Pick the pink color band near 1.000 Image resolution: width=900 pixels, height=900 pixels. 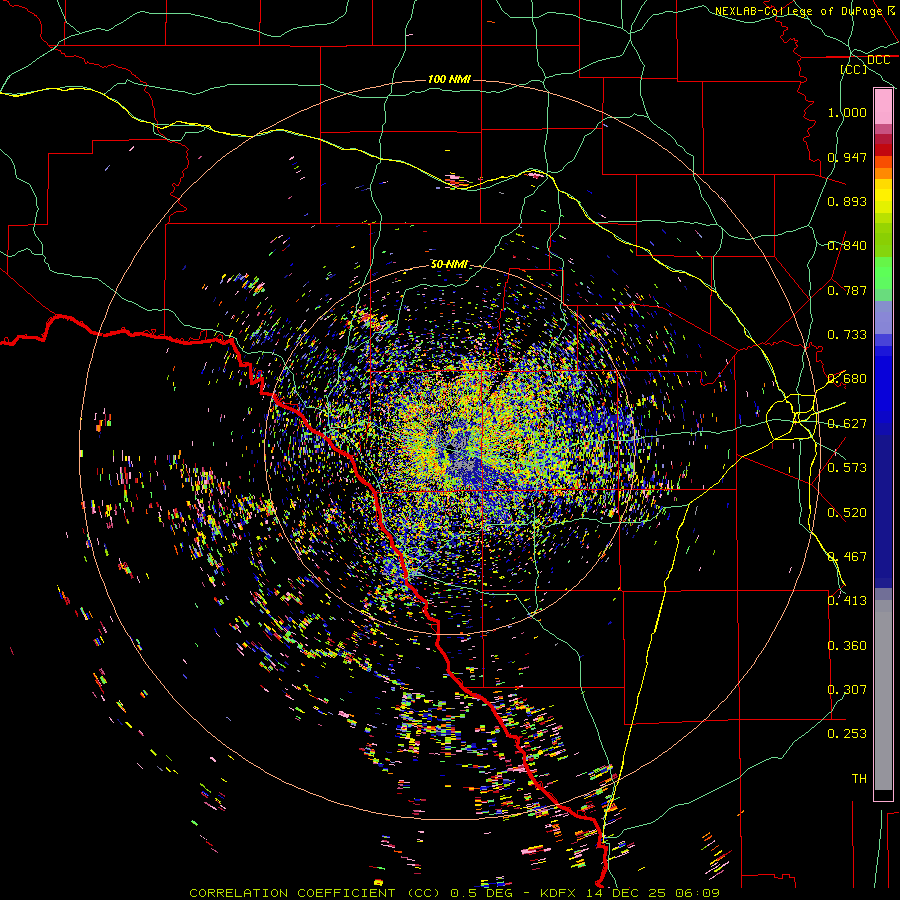(x=883, y=107)
